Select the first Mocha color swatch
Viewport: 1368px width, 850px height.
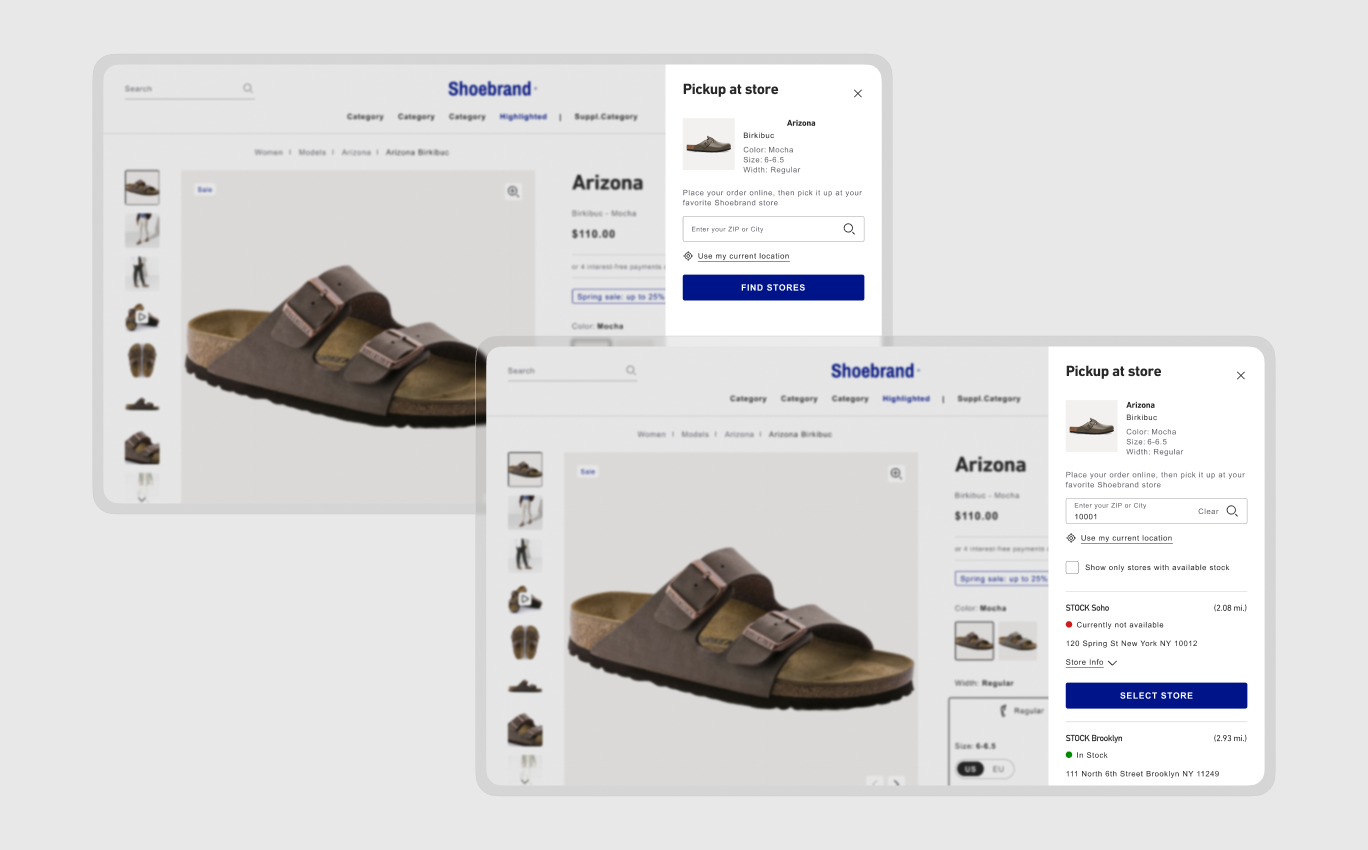(974, 641)
